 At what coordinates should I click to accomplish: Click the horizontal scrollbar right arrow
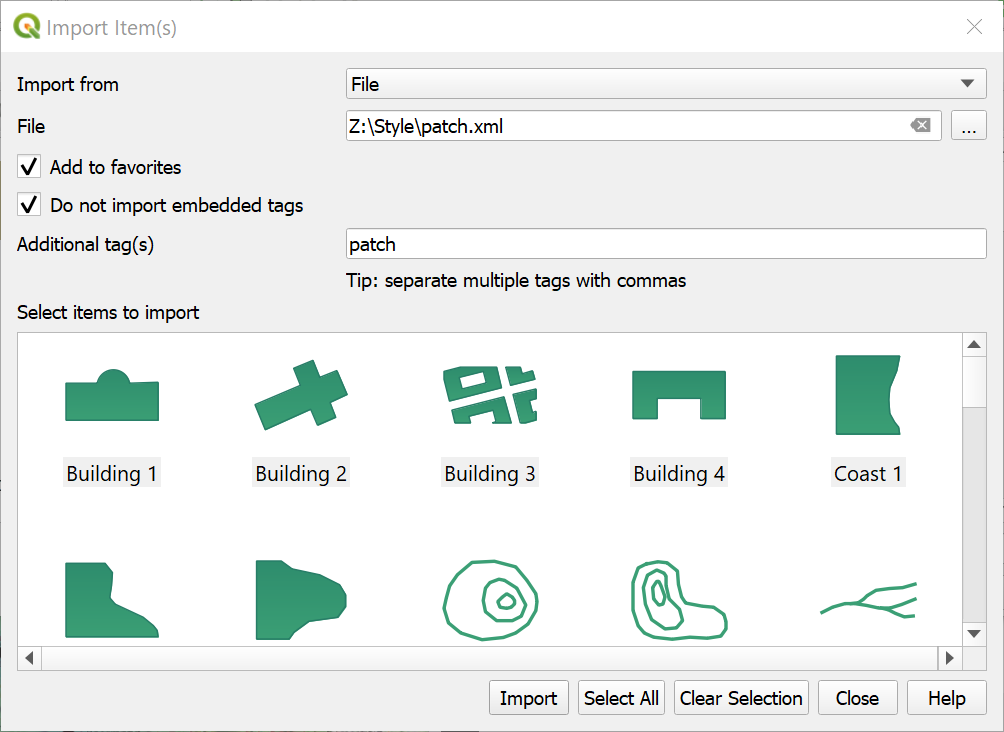[950, 658]
